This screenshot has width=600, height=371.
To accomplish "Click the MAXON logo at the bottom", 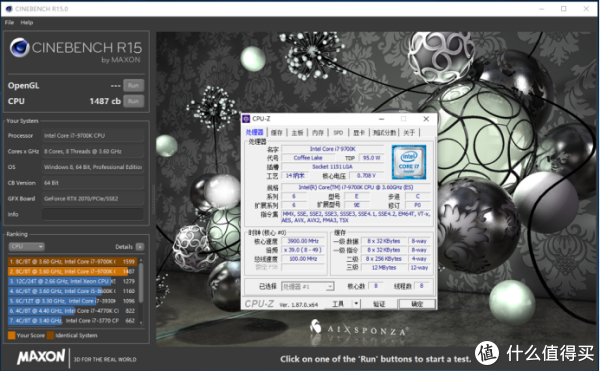I will pos(41,357).
